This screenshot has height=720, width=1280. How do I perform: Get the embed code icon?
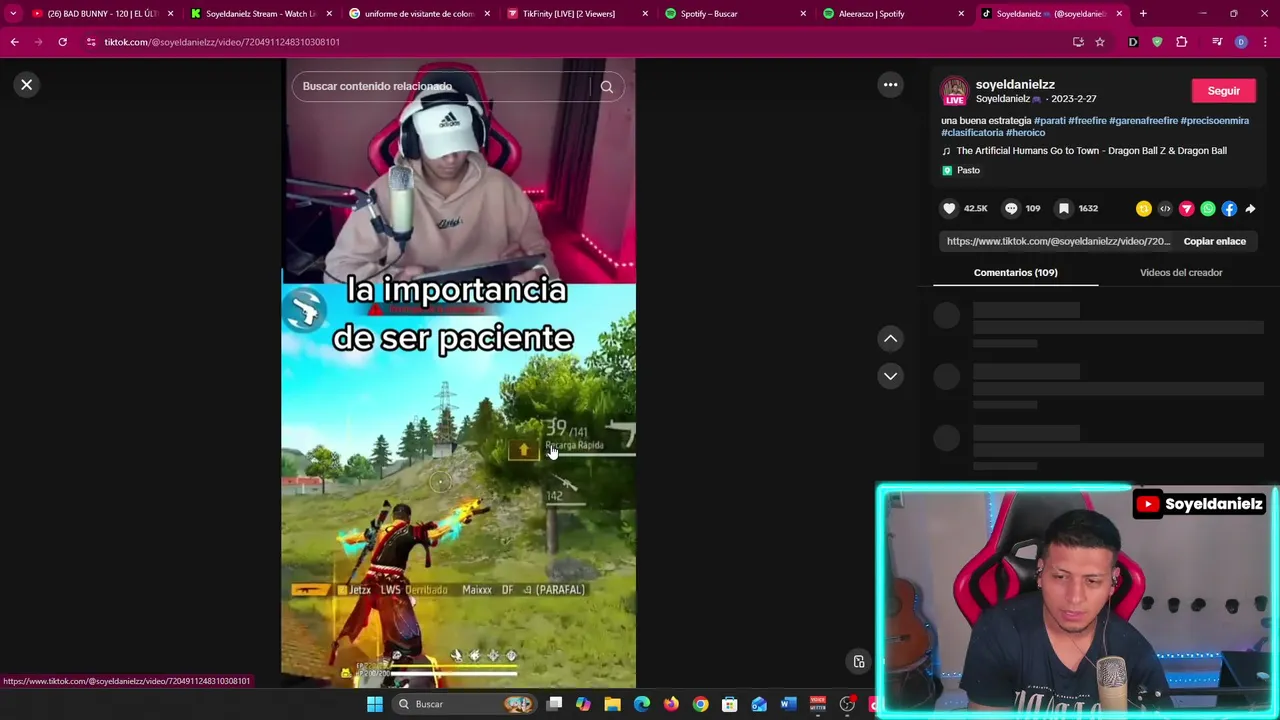pyautogui.click(x=1165, y=209)
